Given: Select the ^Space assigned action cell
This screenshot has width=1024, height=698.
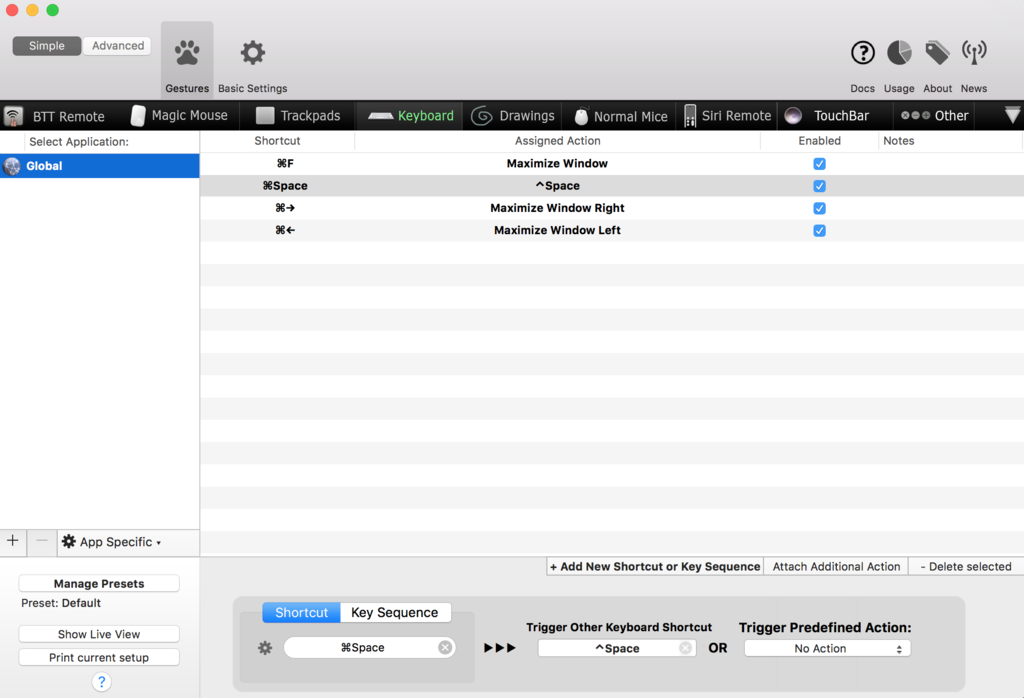Looking at the screenshot, I should 557,186.
